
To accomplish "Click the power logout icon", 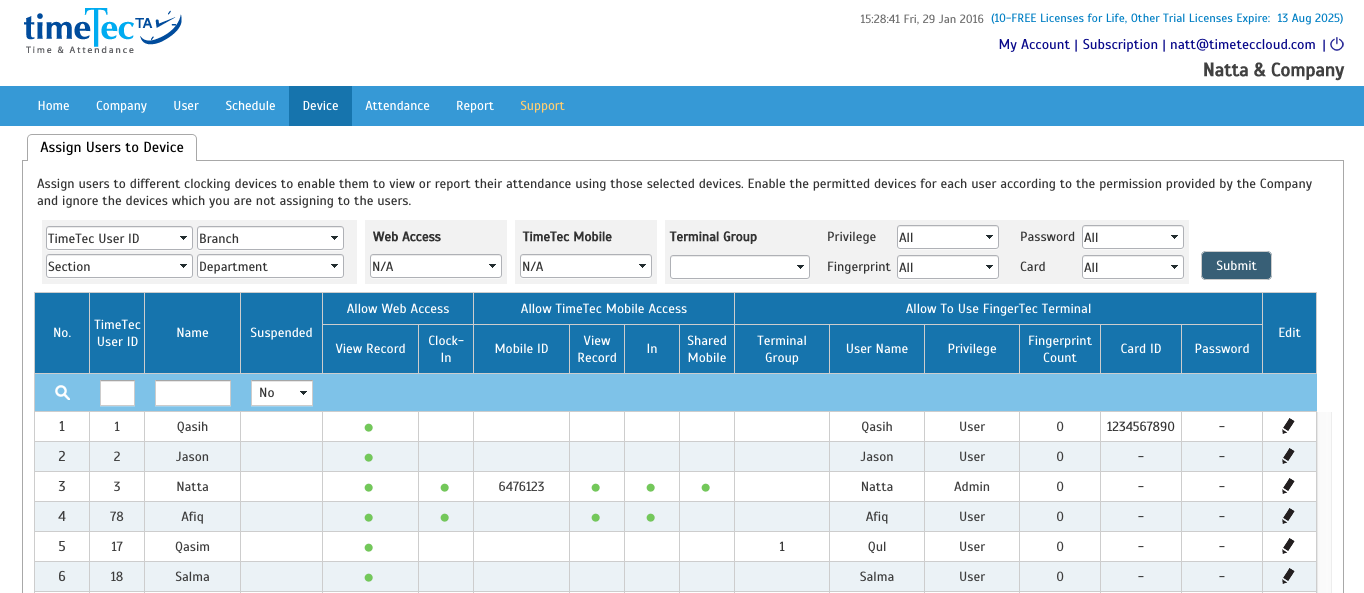I will point(1337,44).
